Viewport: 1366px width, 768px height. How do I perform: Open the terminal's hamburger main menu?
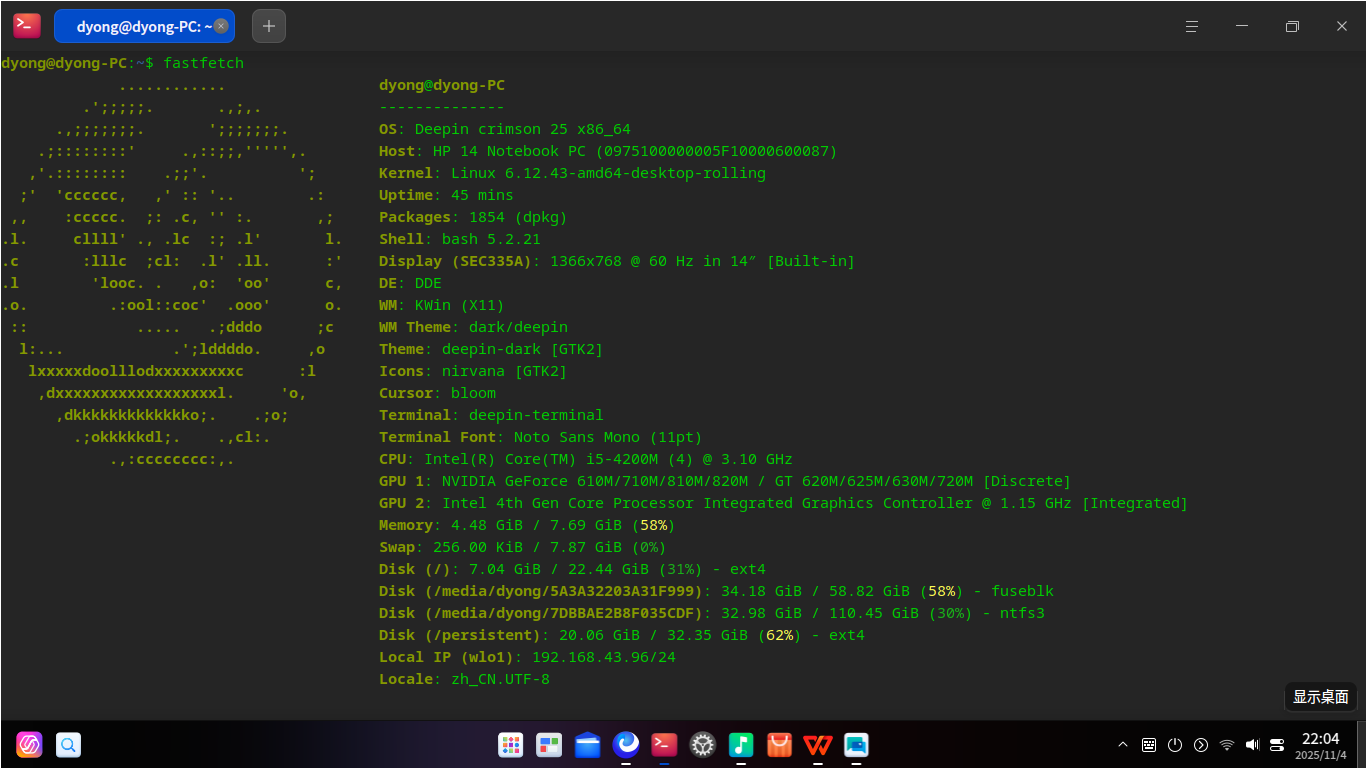tap(1192, 26)
